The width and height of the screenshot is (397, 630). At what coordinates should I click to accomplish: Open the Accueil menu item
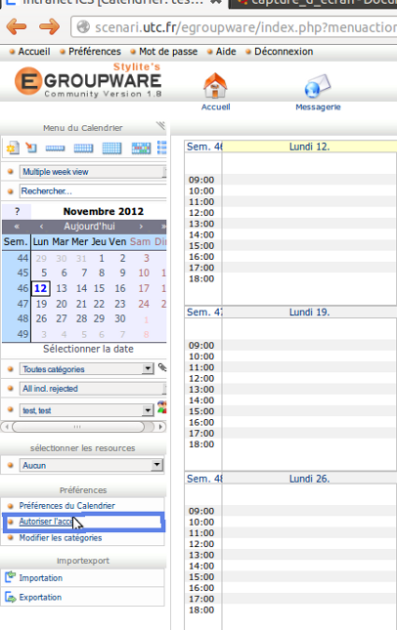[x=34, y=51]
